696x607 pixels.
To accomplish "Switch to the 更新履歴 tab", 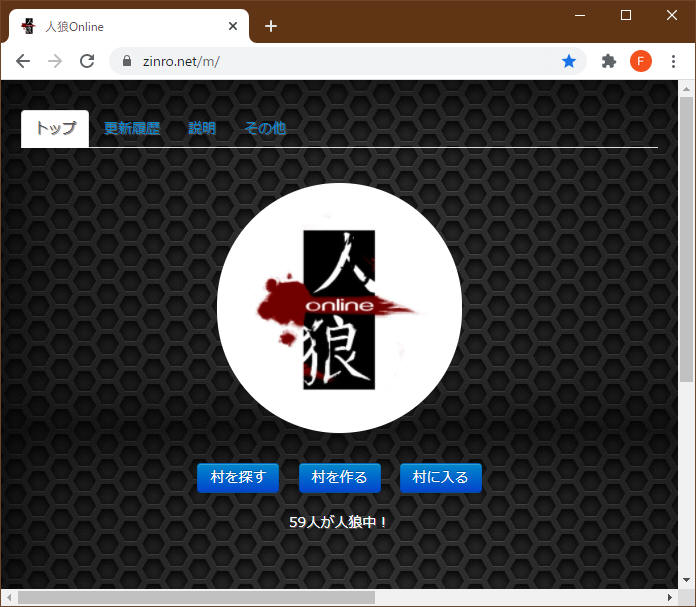I will tap(132, 128).
